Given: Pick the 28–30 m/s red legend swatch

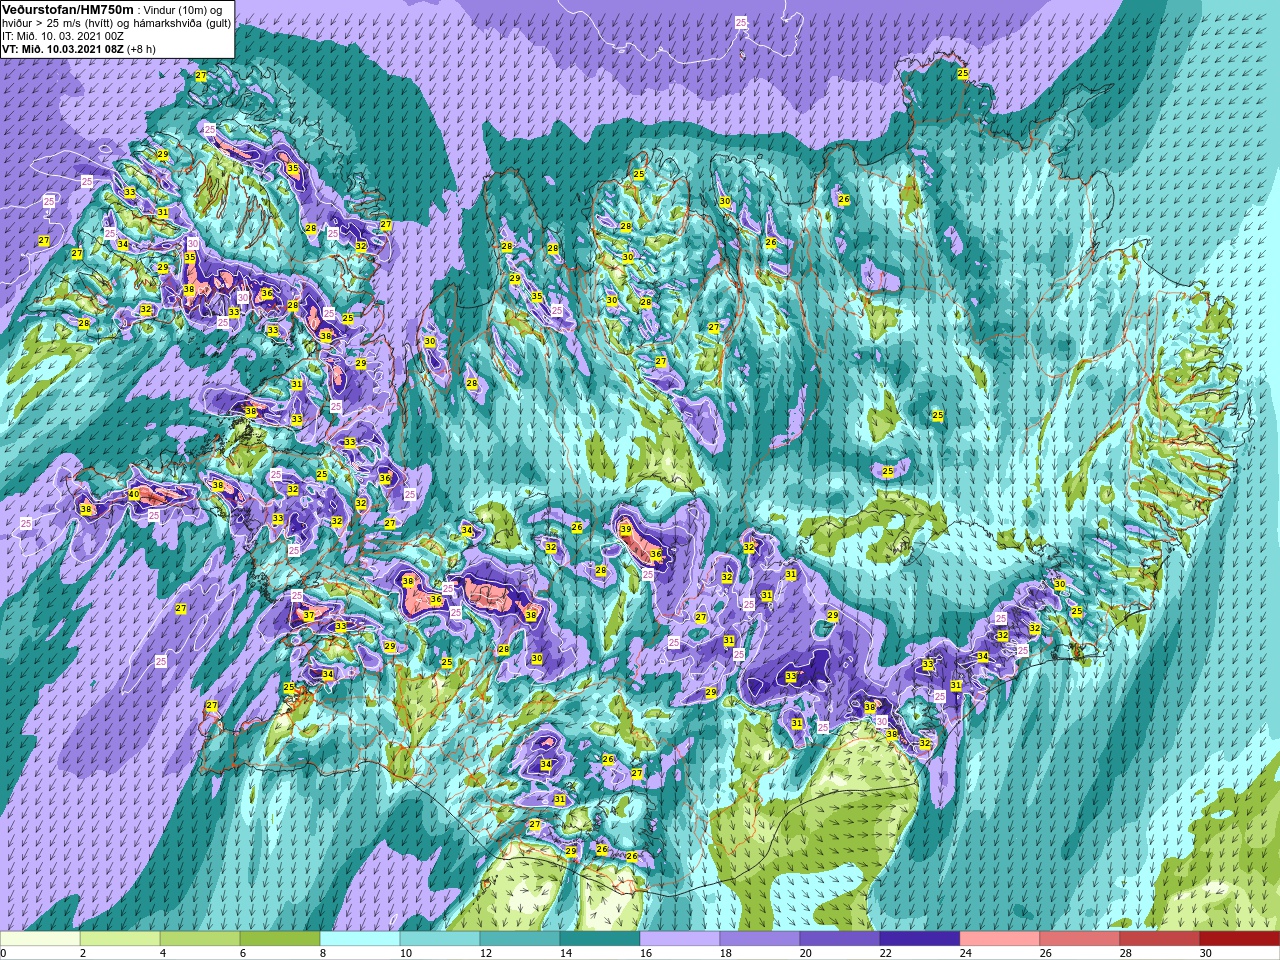Looking at the screenshot, I should click(1160, 939).
